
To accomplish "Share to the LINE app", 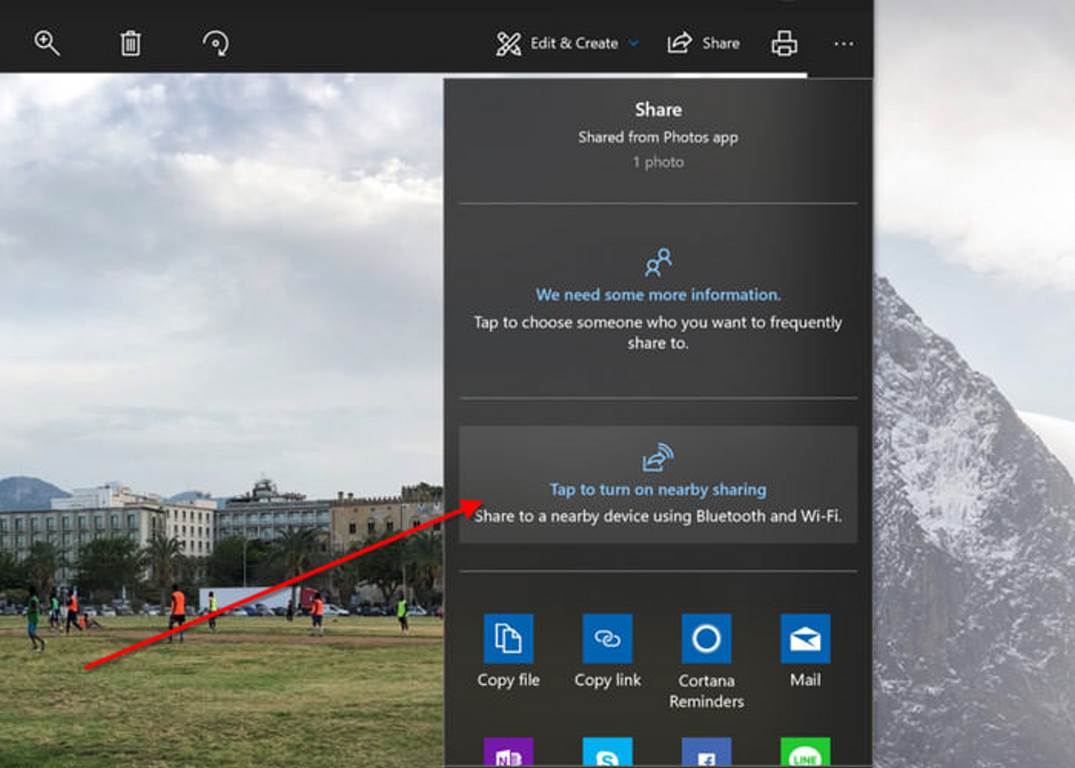I will [805, 753].
